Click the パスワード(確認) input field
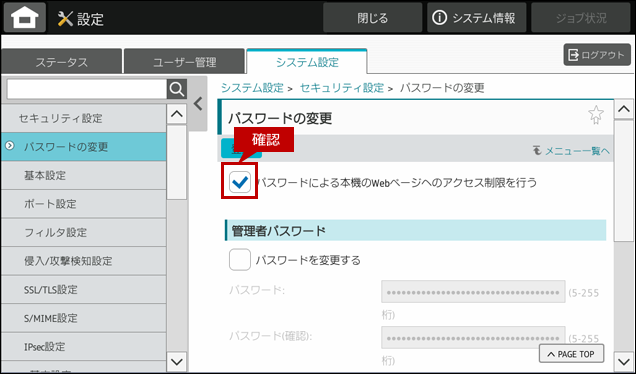Image resolution: width=636 pixels, height=374 pixels. pyautogui.click(x=473, y=337)
